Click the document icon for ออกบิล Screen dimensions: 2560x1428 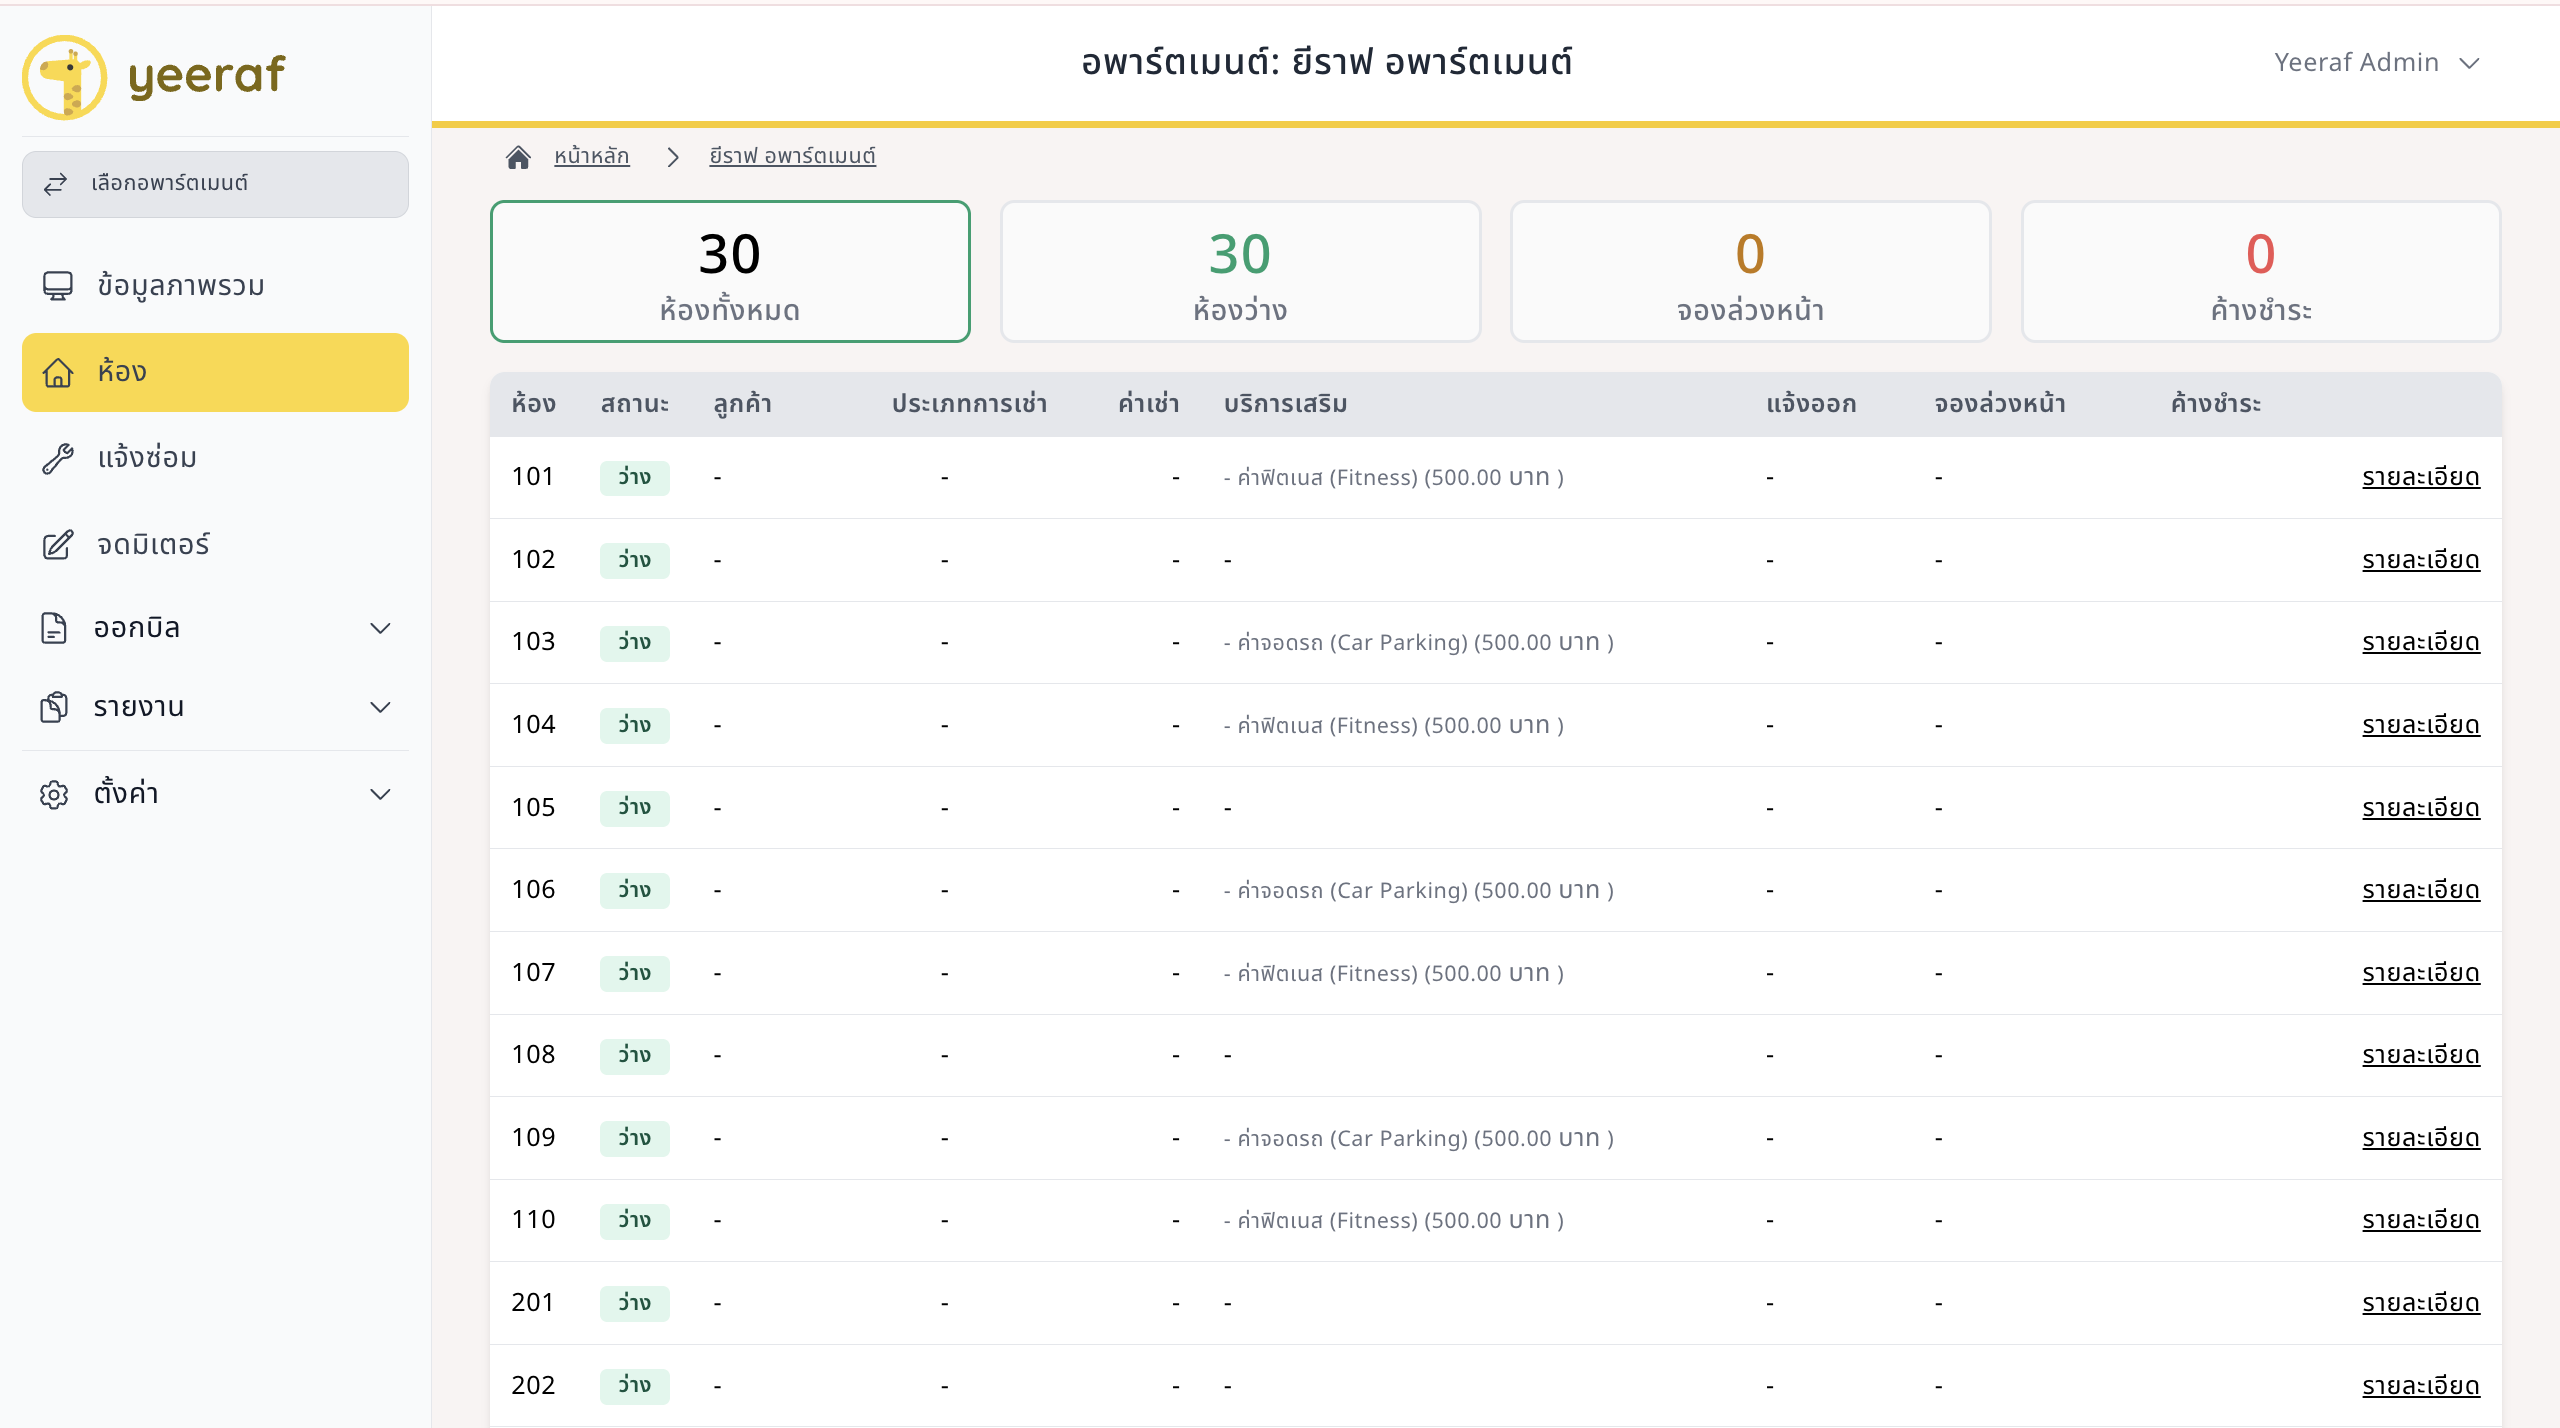point(54,628)
